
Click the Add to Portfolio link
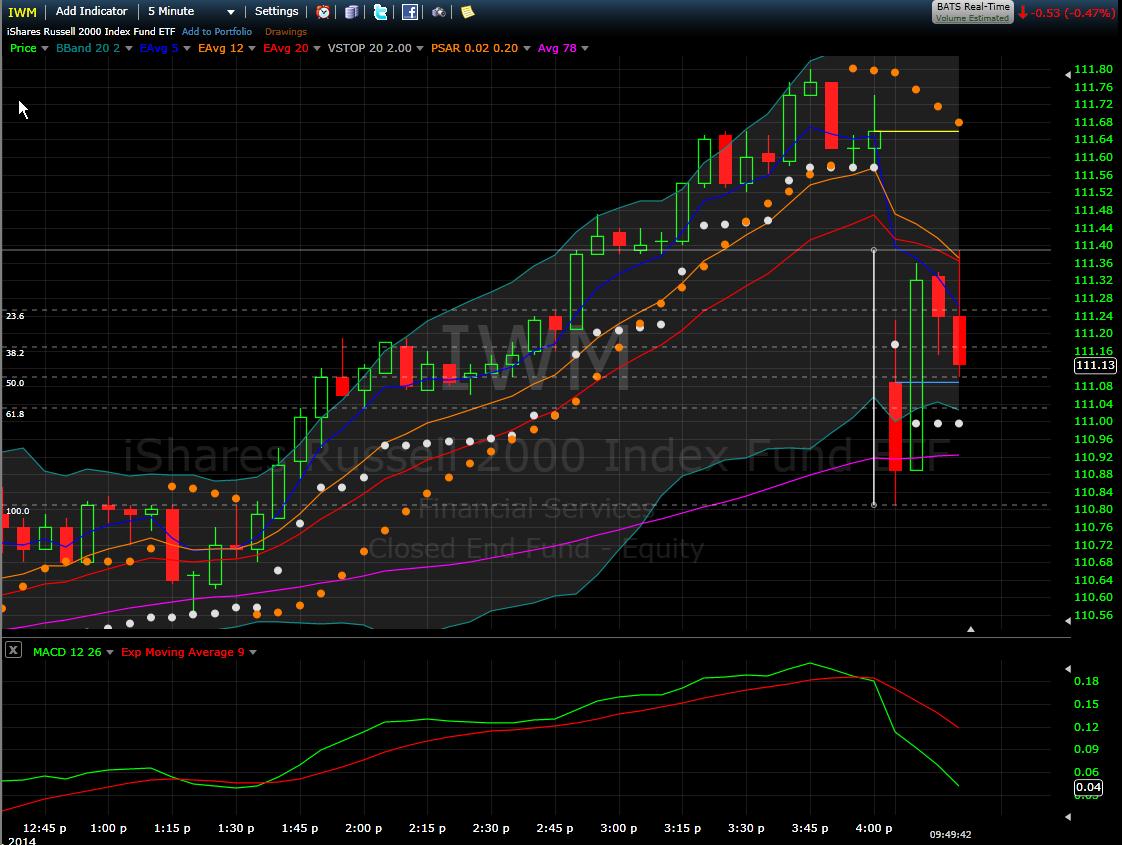[217, 31]
